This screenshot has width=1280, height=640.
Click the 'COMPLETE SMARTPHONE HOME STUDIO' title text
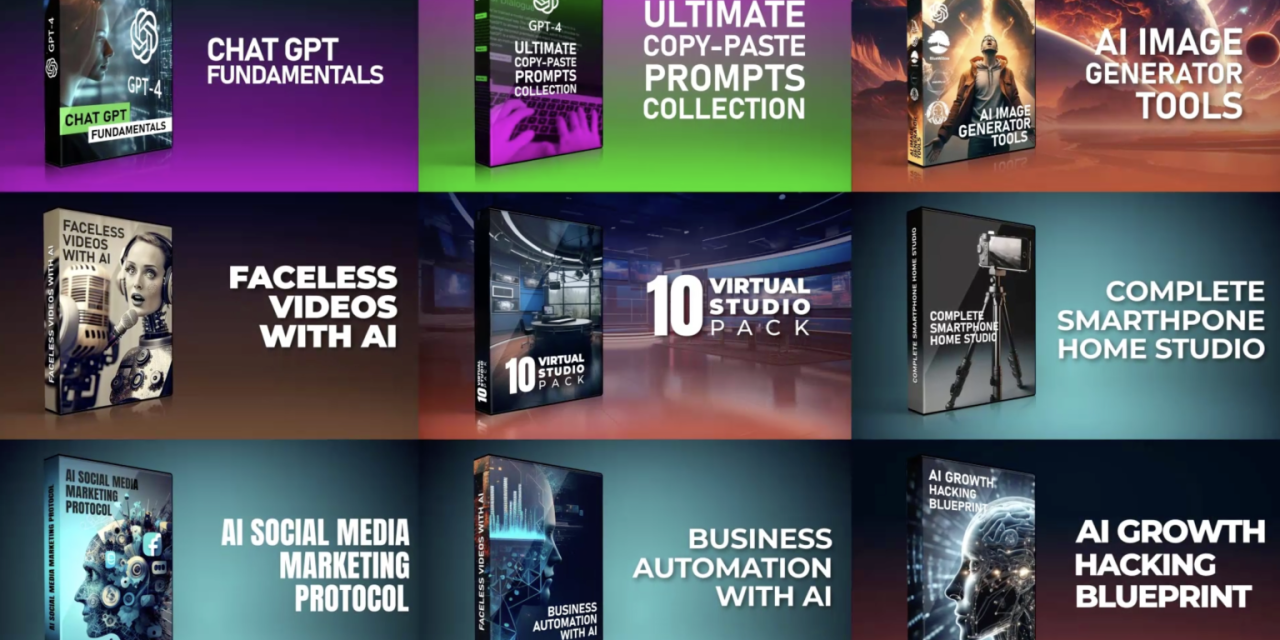pos(1161,320)
